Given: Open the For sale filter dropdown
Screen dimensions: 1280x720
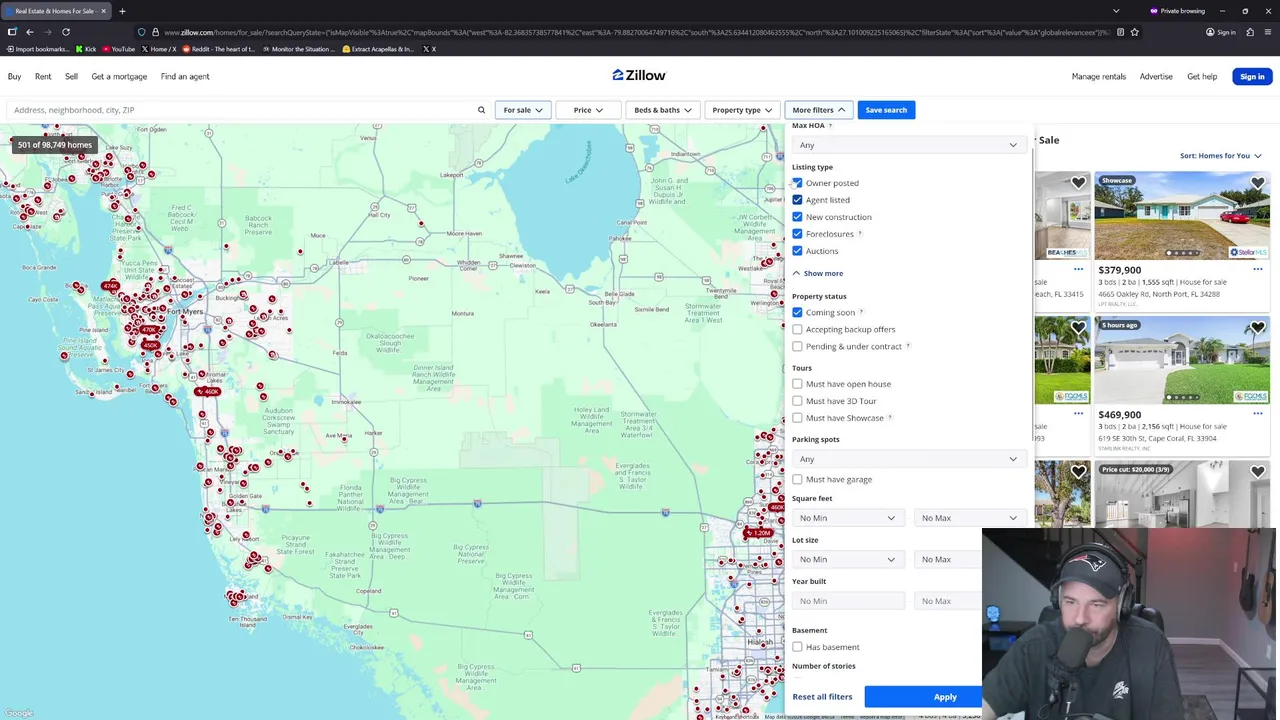Looking at the screenshot, I should coord(522,110).
